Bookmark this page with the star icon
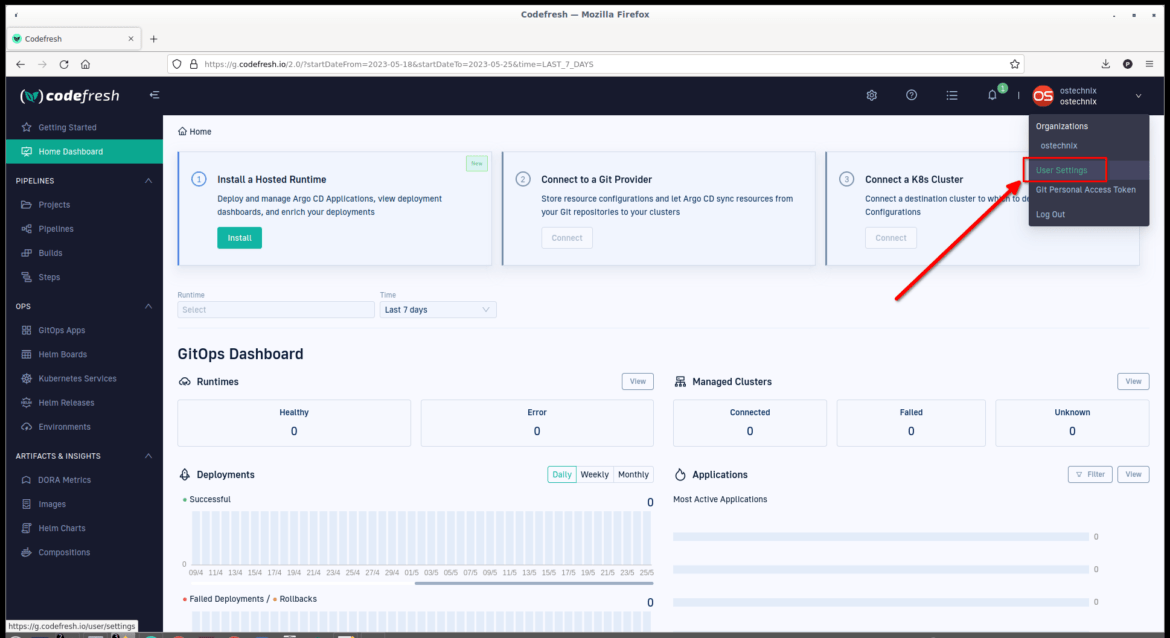Image resolution: width=1170 pixels, height=638 pixels. click(x=1015, y=64)
